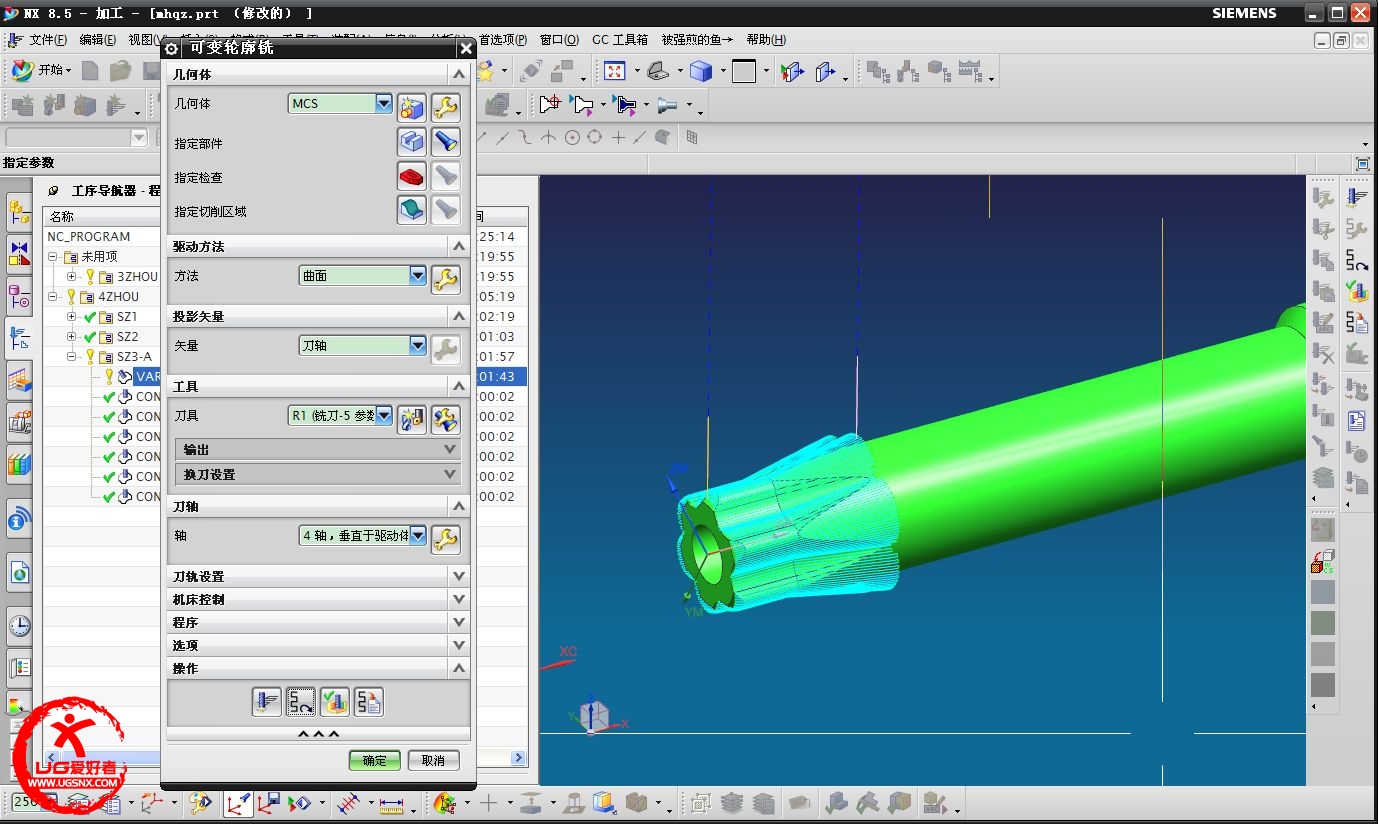Edit the R1 tool with wrench icon
This screenshot has width=1378, height=824.
click(x=445, y=419)
